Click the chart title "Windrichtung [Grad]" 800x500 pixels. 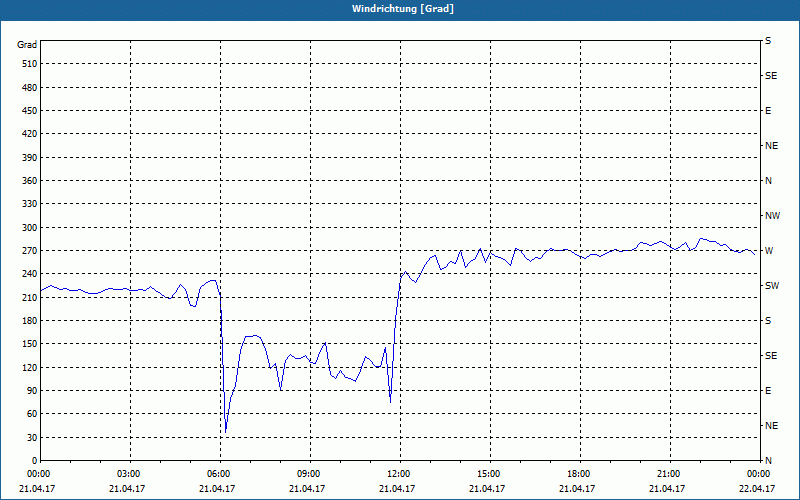[x=403, y=9]
